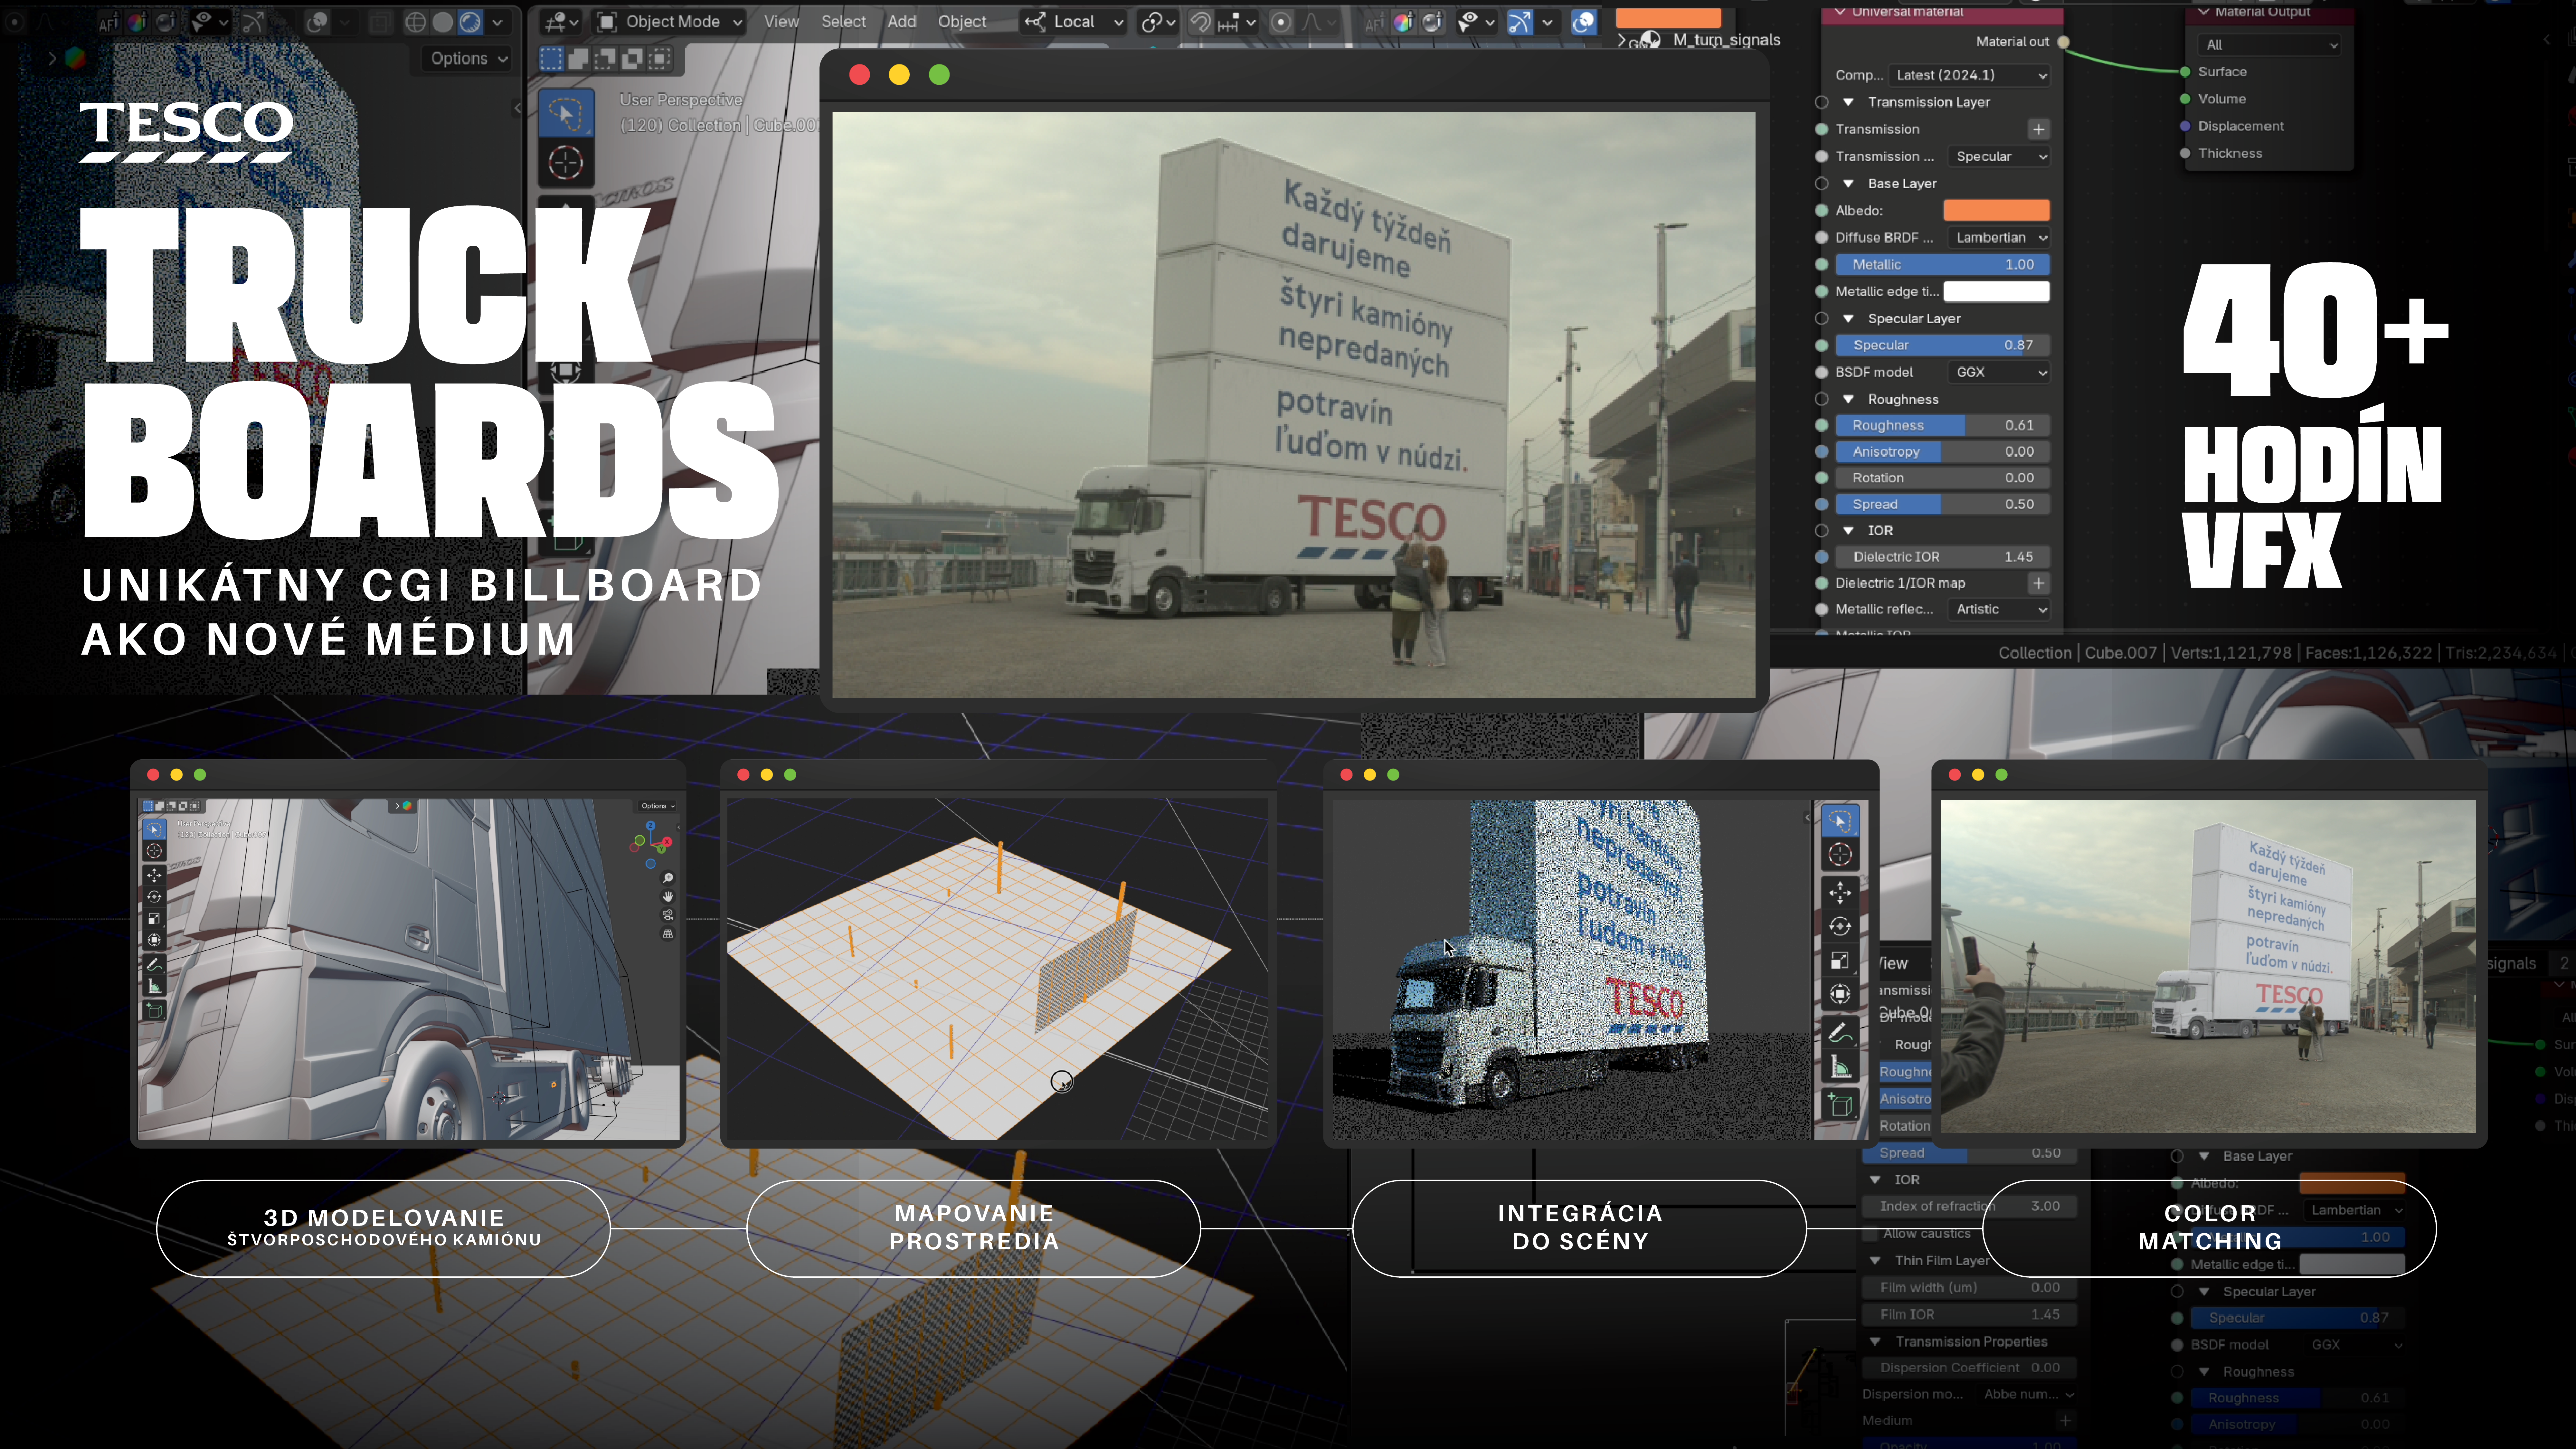Open the Local transform orientation dropdown
The image size is (2576, 1449).
point(1074,22)
